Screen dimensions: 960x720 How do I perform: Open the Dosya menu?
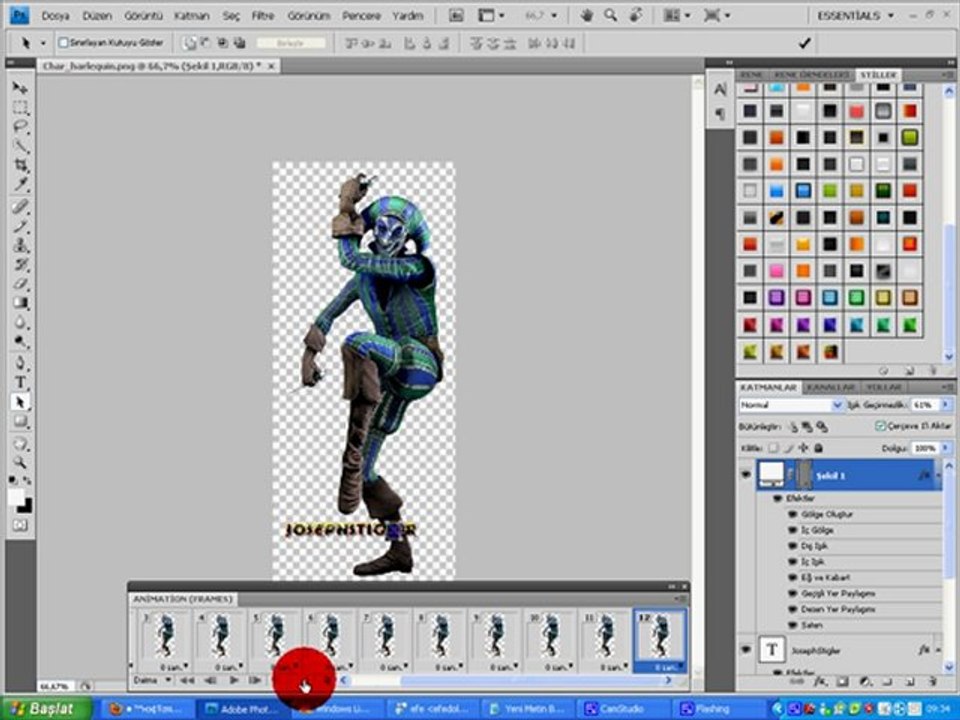(56, 15)
